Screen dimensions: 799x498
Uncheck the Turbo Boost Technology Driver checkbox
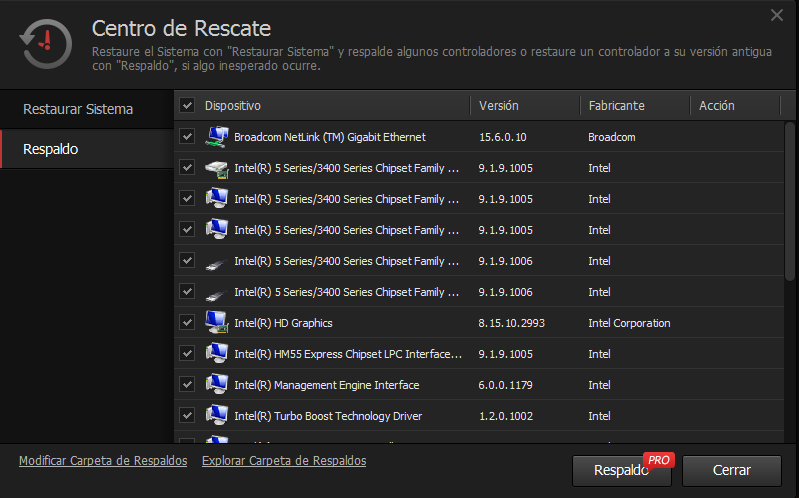(x=187, y=416)
